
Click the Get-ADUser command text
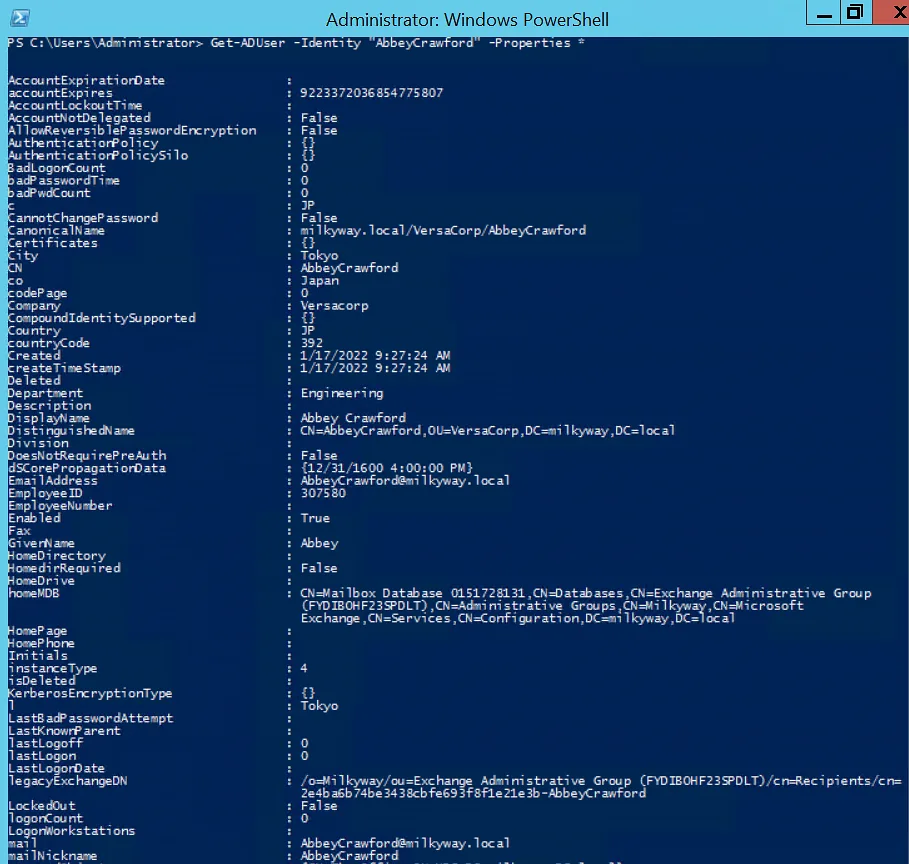248,43
